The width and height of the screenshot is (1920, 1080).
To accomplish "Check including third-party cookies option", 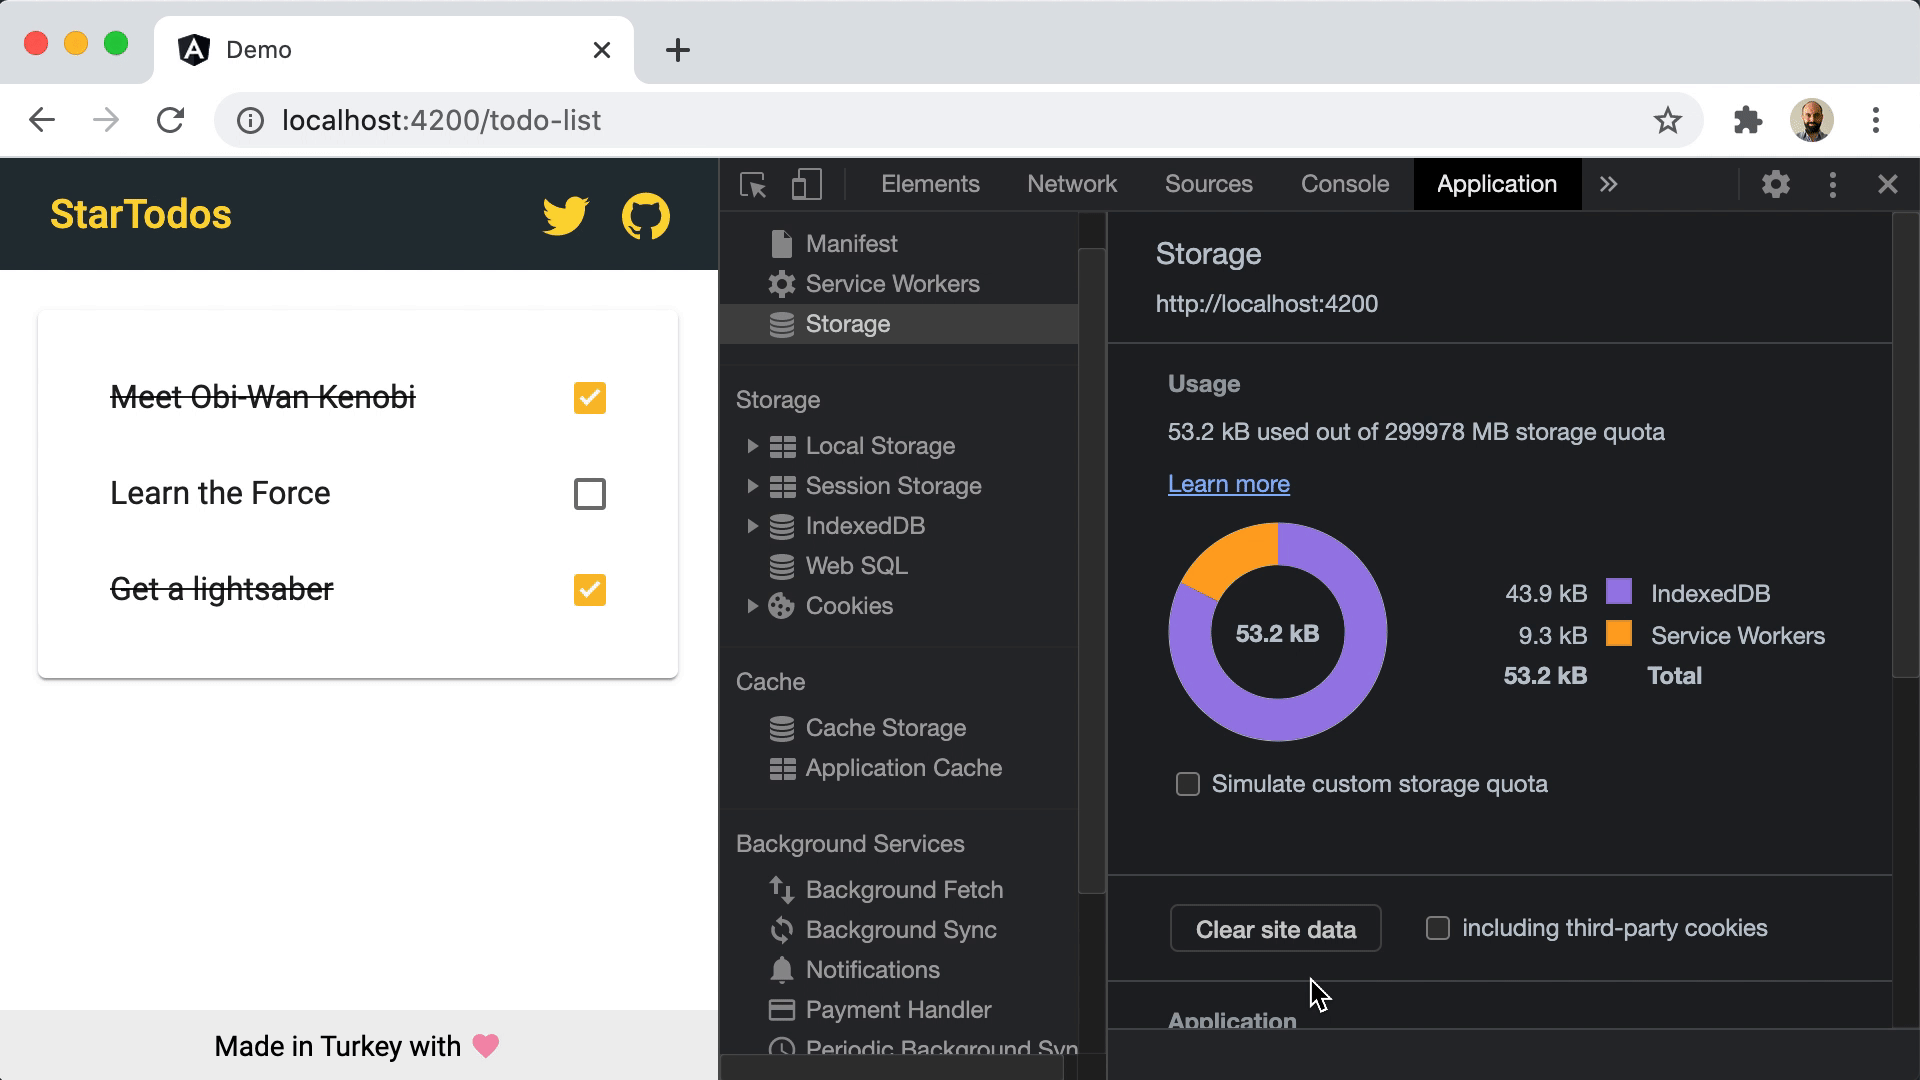I will coord(1437,929).
